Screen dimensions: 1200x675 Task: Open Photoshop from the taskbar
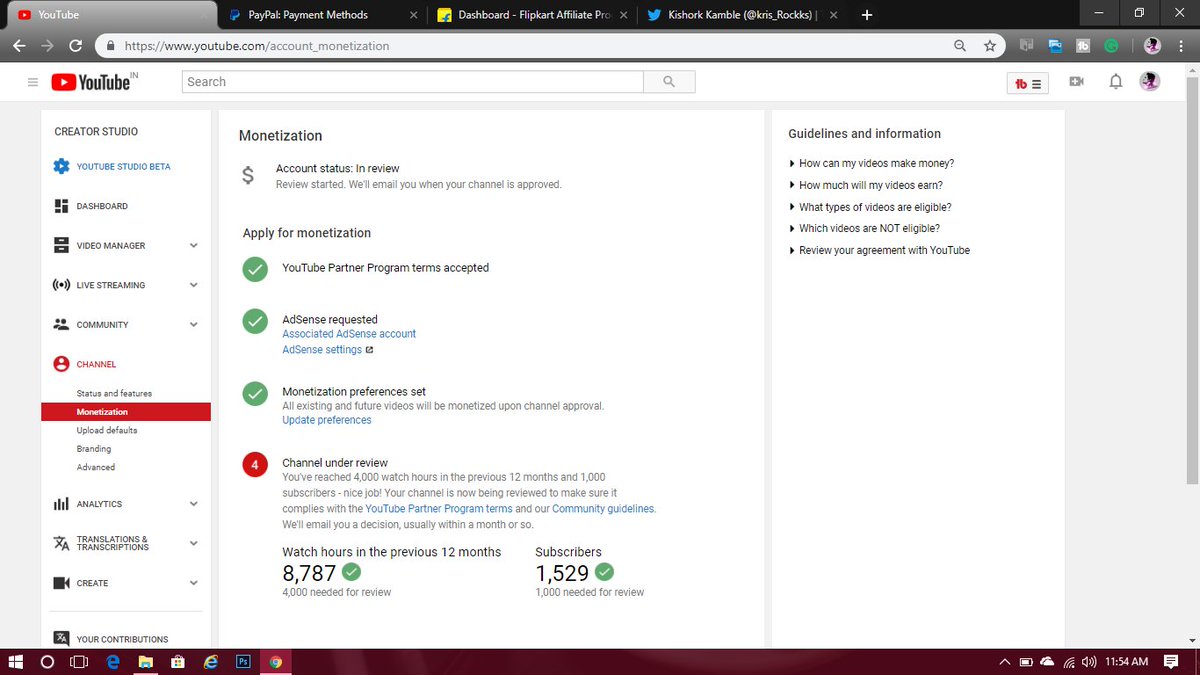click(x=242, y=661)
